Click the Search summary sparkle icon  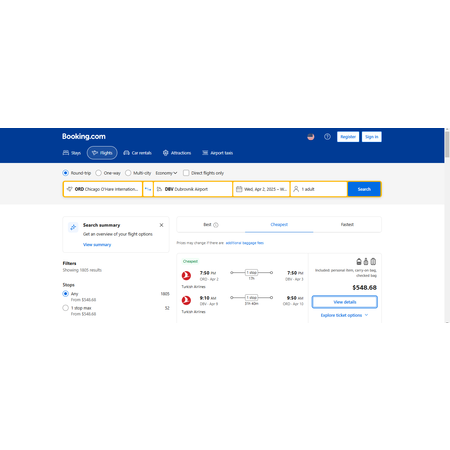tap(73, 227)
